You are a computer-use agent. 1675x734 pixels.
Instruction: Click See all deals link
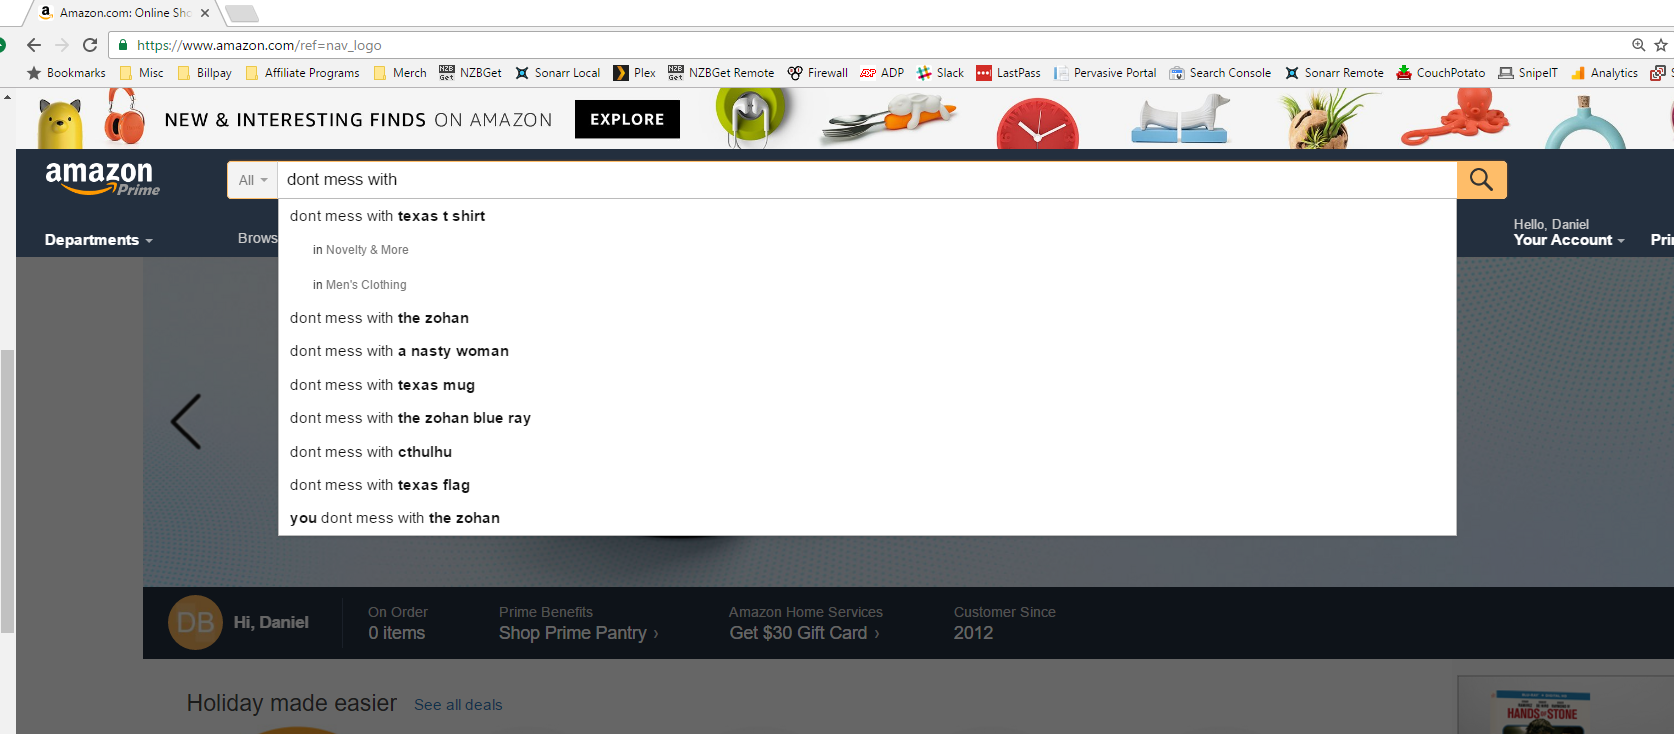(x=458, y=705)
